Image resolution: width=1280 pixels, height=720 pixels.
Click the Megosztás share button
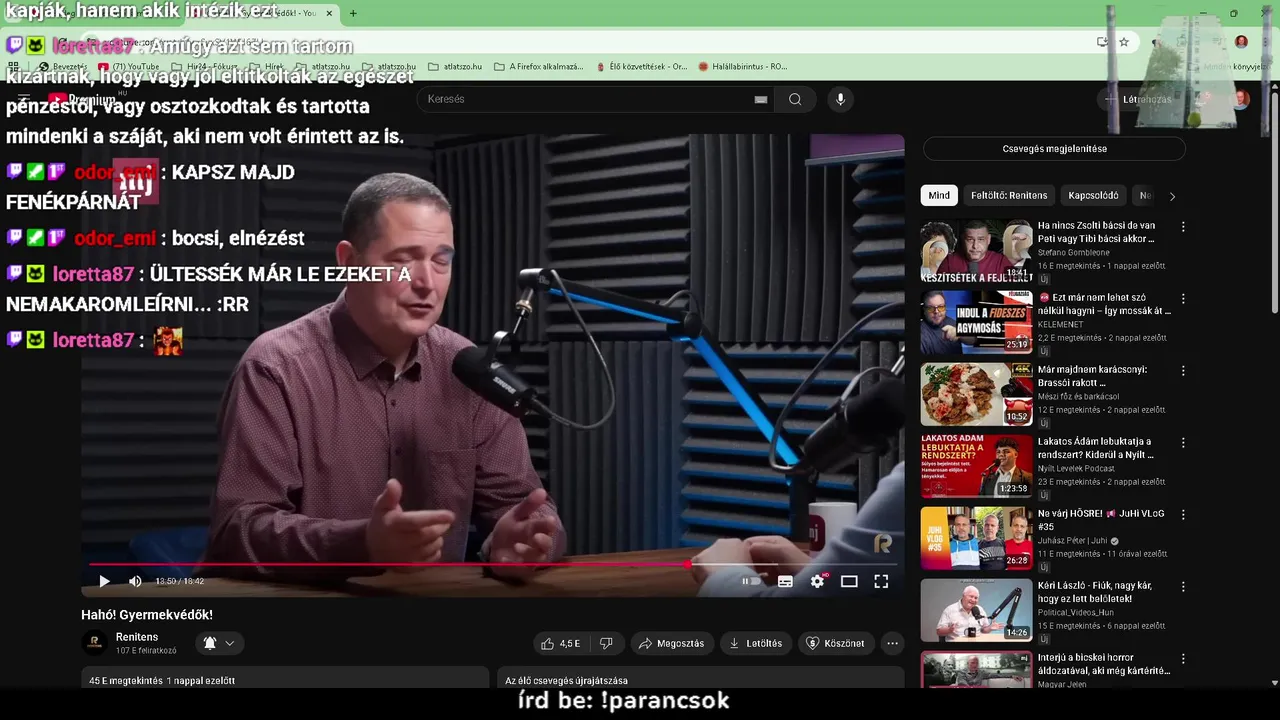[671, 643]
